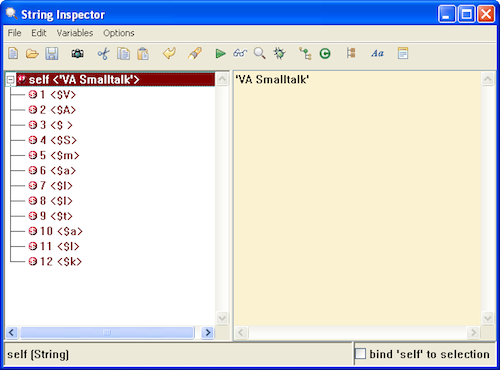Close the String Inspector window

click(x=486, y=14)
